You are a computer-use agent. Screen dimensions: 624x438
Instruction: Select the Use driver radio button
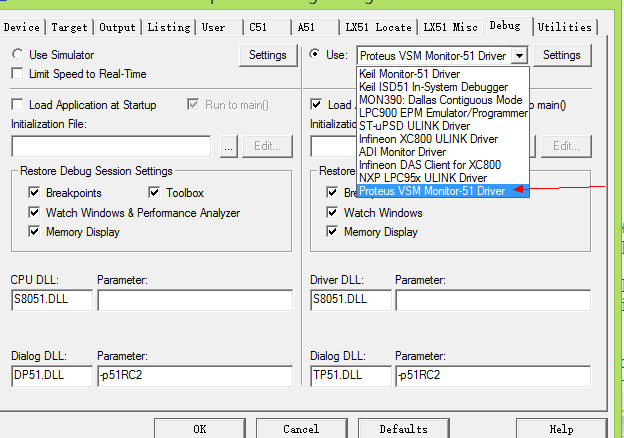(x=314, y=54)
